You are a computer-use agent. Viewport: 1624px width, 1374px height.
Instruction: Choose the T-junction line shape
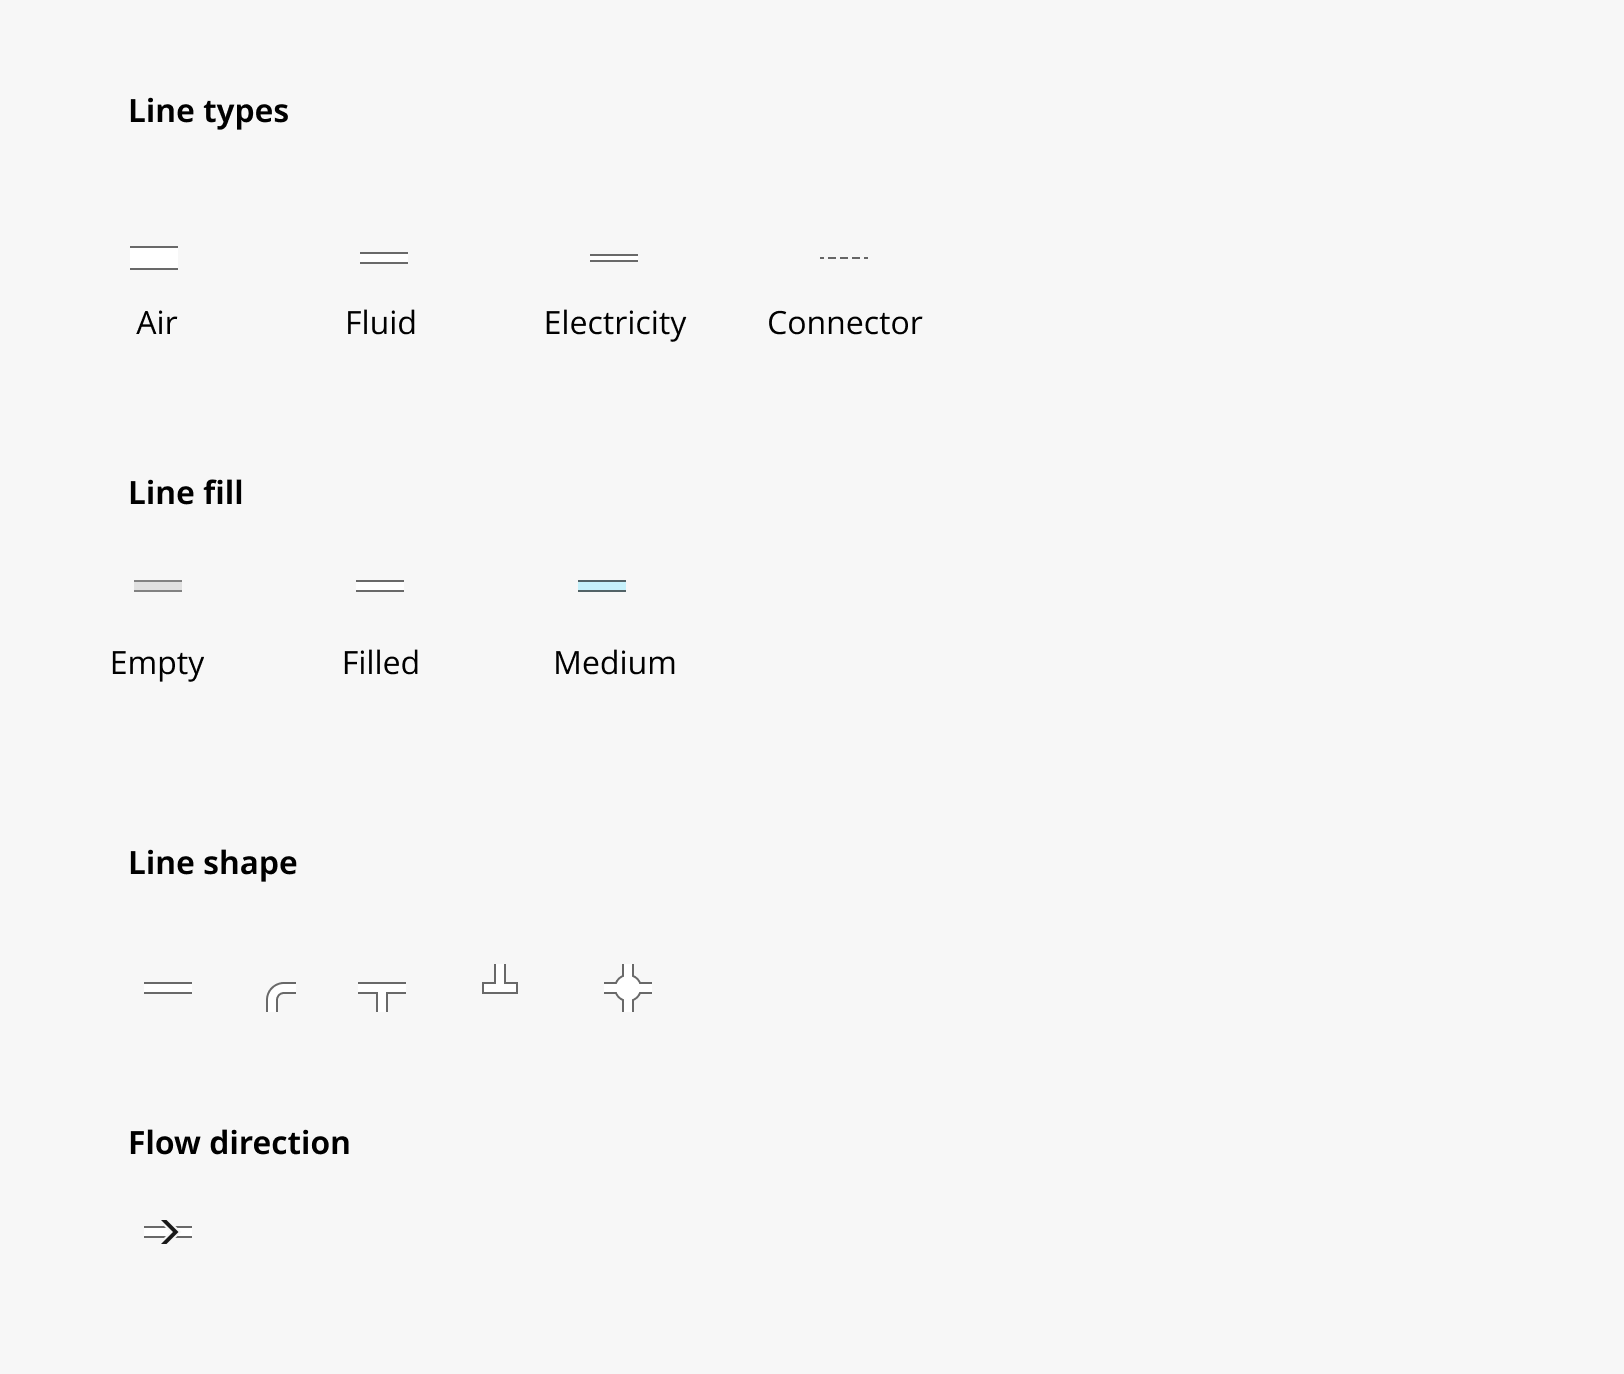tap(382, 997)
